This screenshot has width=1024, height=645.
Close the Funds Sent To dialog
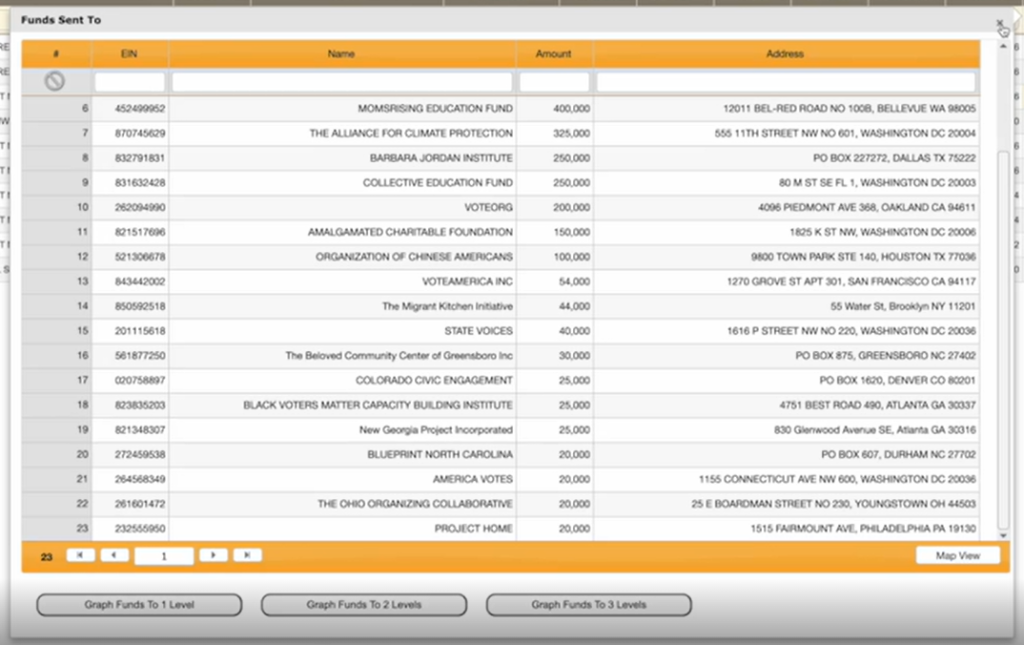(1000, 23)
